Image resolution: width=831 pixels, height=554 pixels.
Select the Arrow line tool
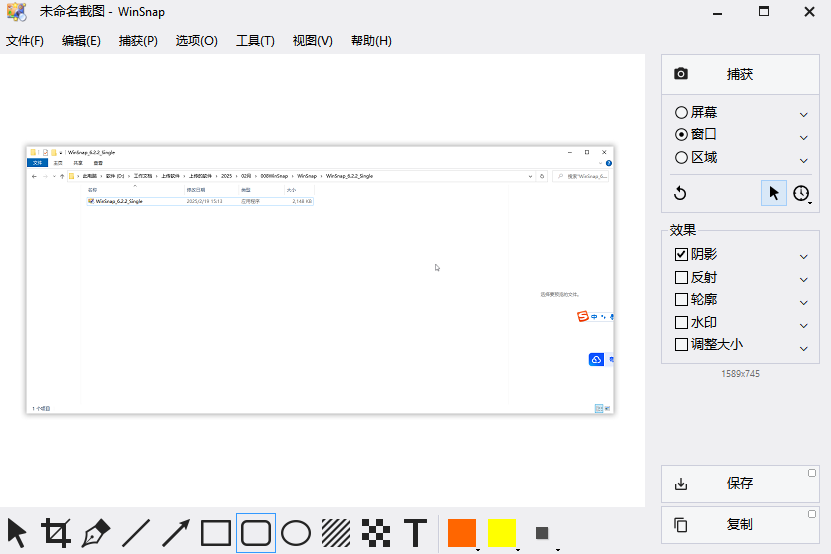tap(175, 533)
